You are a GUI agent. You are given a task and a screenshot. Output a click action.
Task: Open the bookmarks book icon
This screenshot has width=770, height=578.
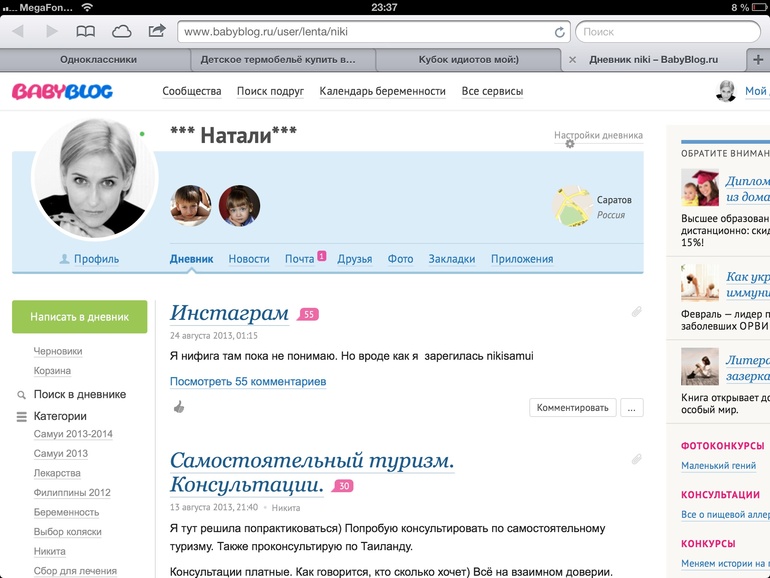[x=85, y=32]
